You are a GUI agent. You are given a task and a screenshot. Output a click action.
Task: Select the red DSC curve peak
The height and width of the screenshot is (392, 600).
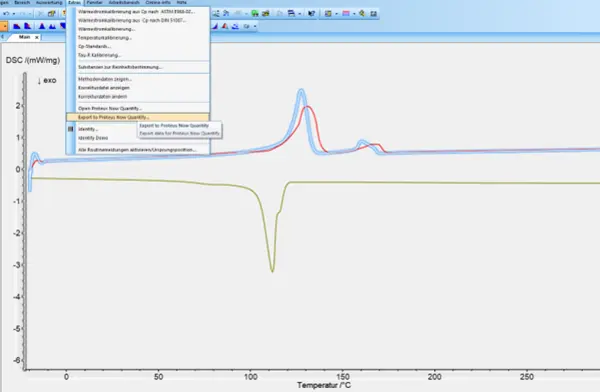(x=308, y=108)
